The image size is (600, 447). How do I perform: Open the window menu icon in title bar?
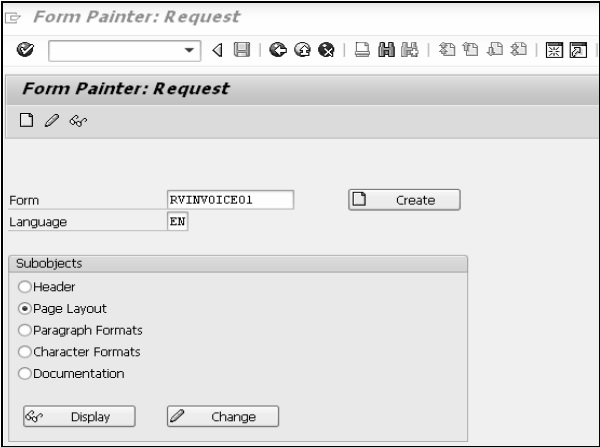pyautogui.click(x=12, y=17)
